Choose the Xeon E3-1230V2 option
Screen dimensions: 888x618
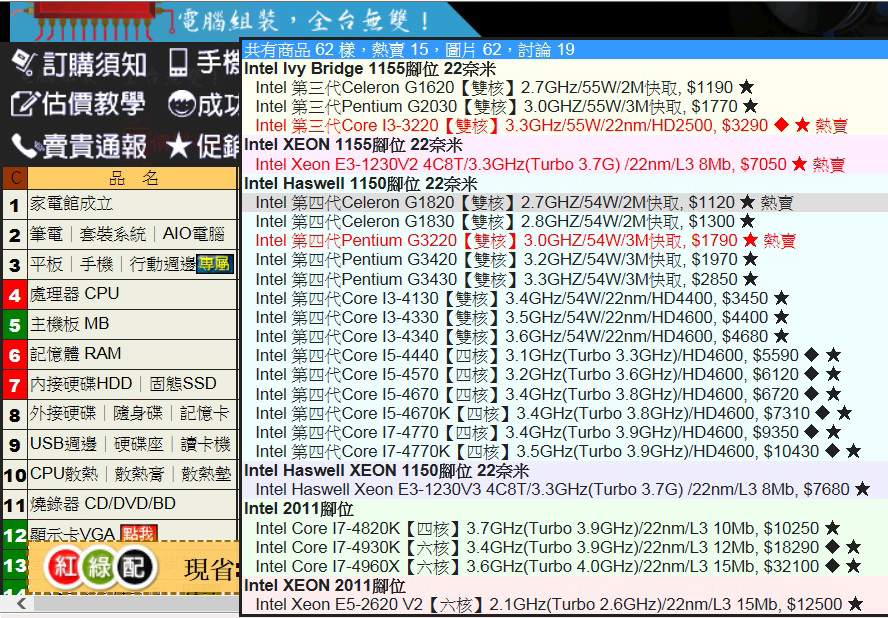click(550, 165)
